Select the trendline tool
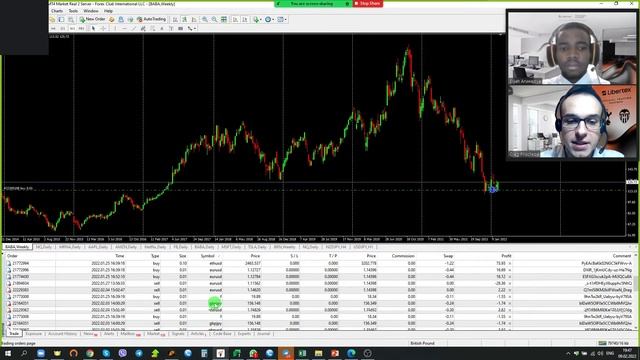Screen dimensions: 640x360 133,29
